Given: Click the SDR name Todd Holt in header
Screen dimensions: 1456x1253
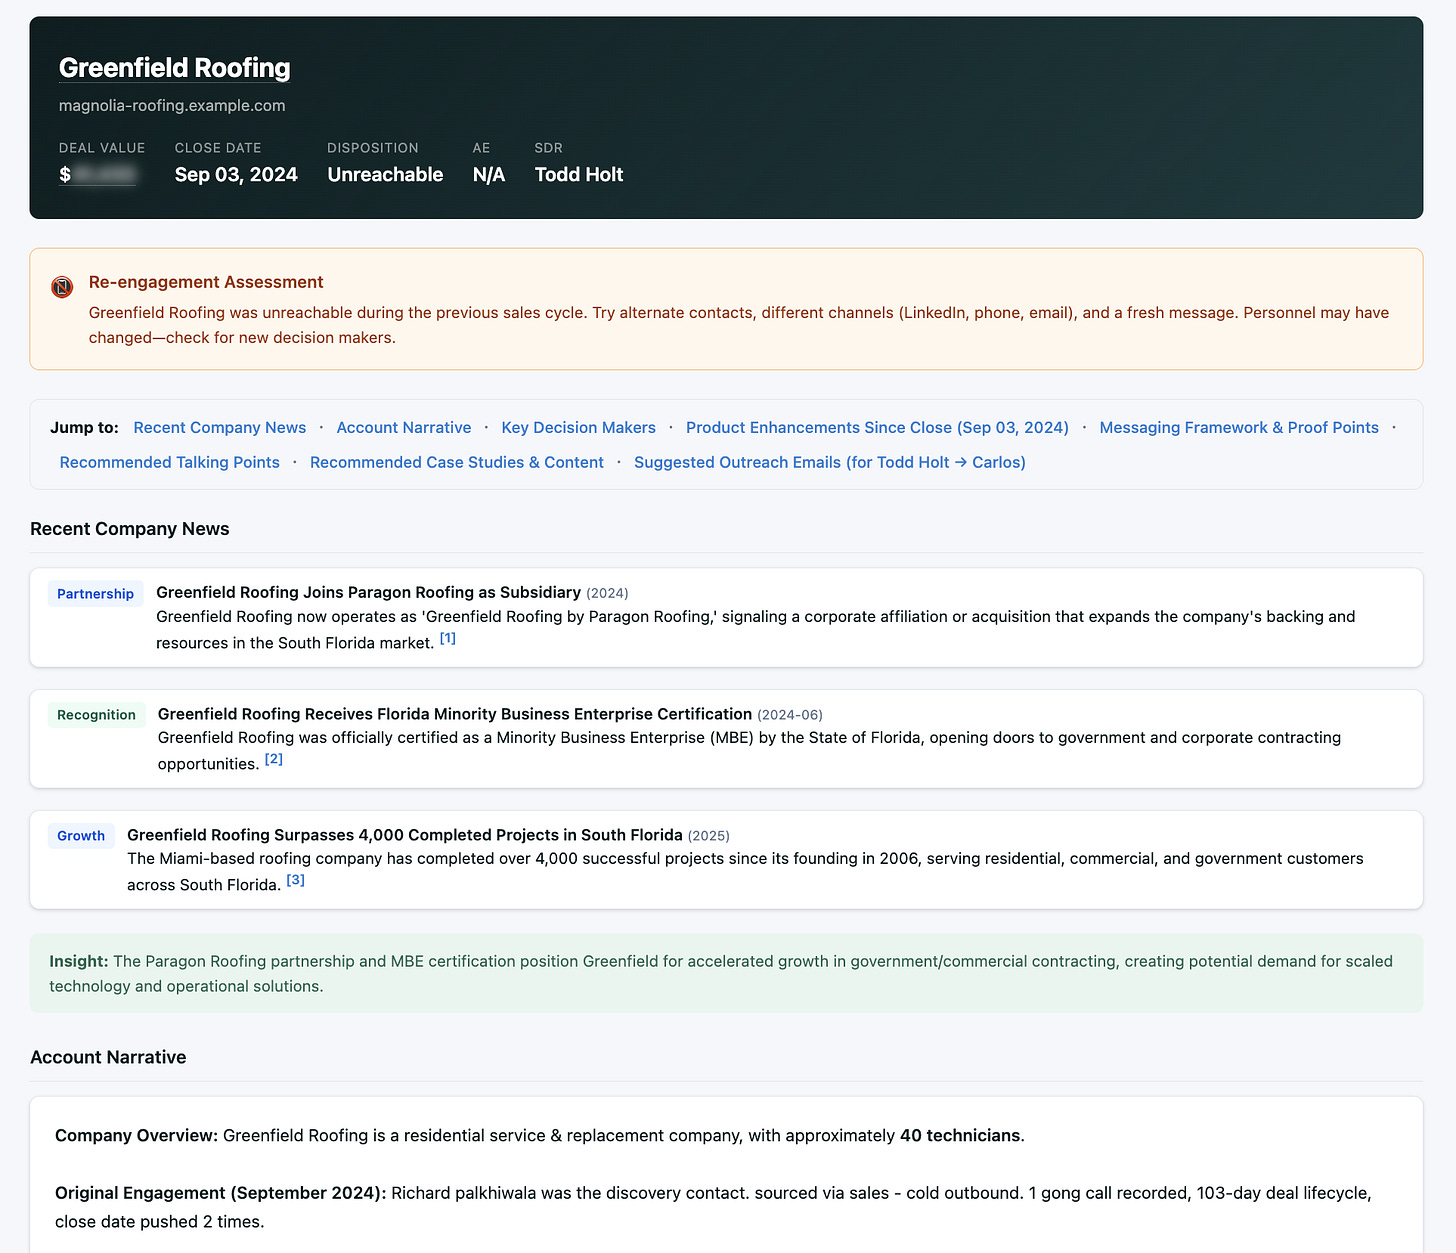Looking at the screenshot, I should pyautogui.click(x=579, y=175).
